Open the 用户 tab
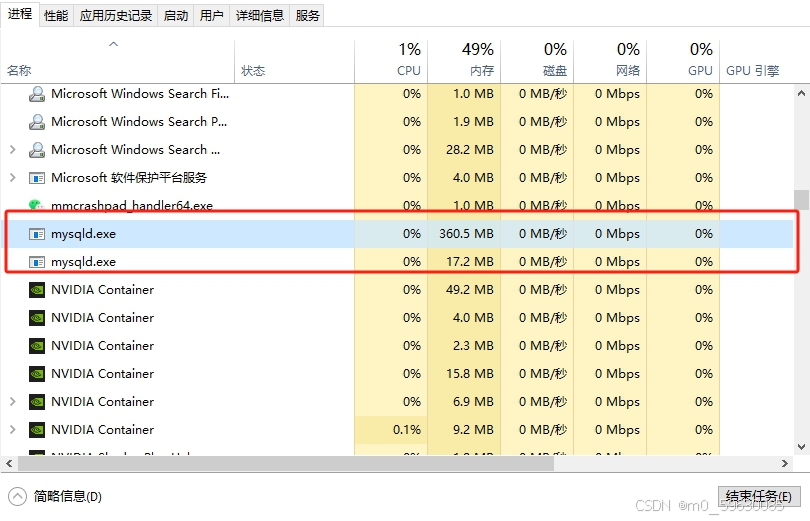 pos(211,16)
